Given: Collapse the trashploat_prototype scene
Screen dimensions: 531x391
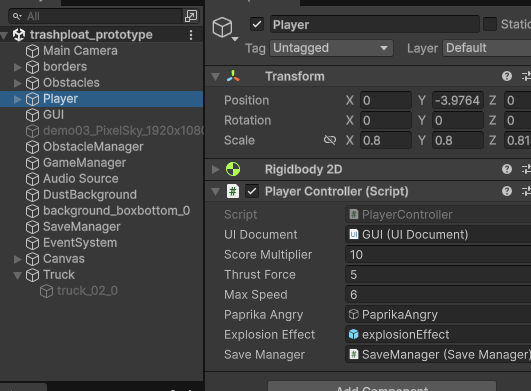Looking at the screenshot, I should tap(4, 35).
